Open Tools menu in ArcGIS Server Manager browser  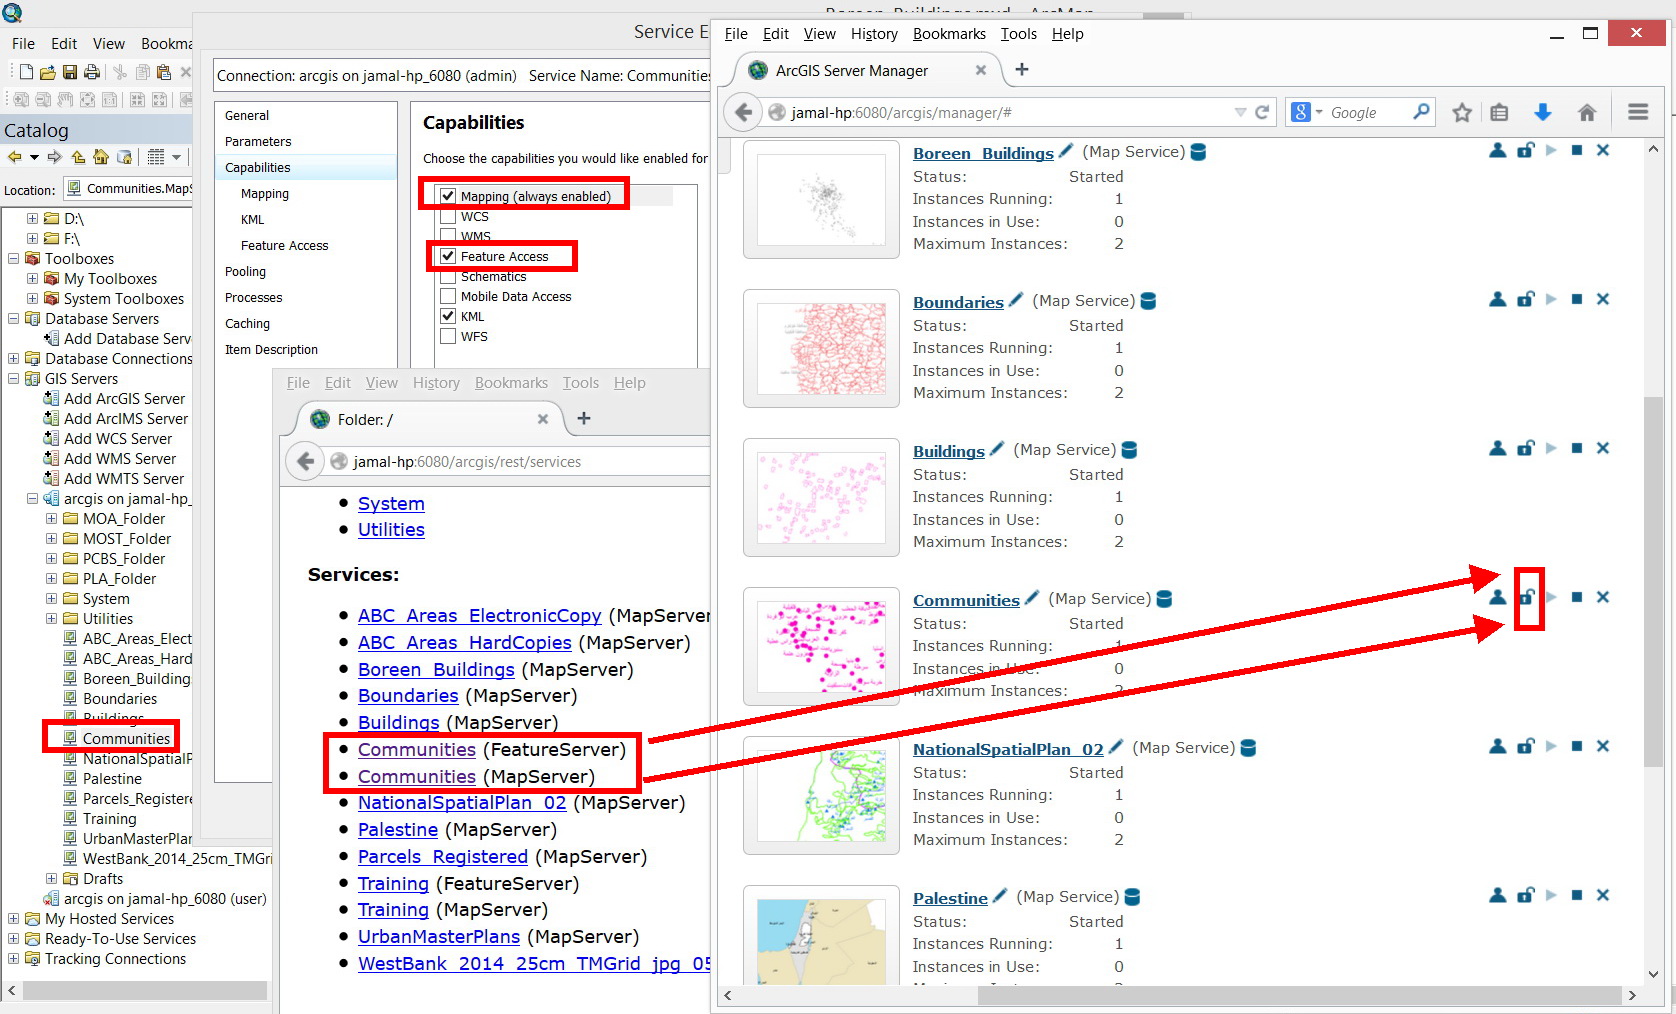(1018, 34)
